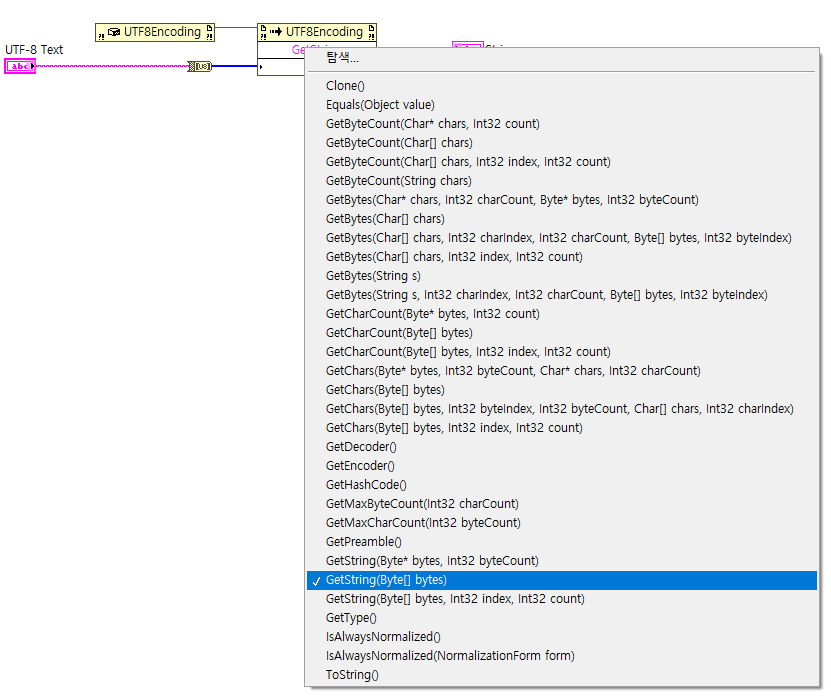Image resolution: width=831 pixels, height=699 pixels.
Task: Select GetBytes(String s) method
Action: pyautogui.click(x=562, y=276)
